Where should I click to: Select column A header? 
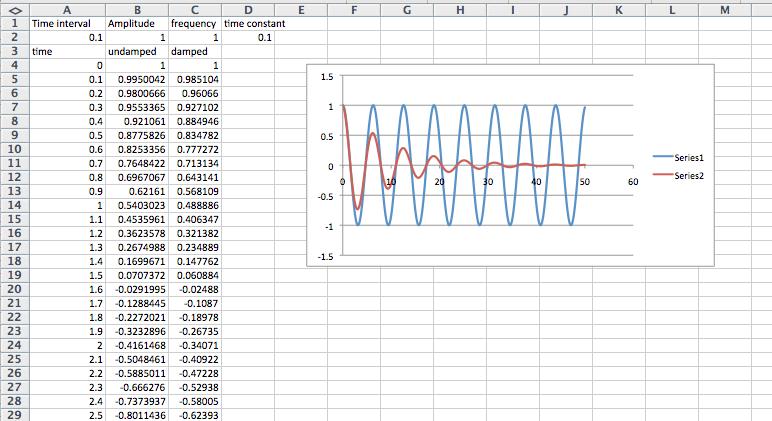67,10
